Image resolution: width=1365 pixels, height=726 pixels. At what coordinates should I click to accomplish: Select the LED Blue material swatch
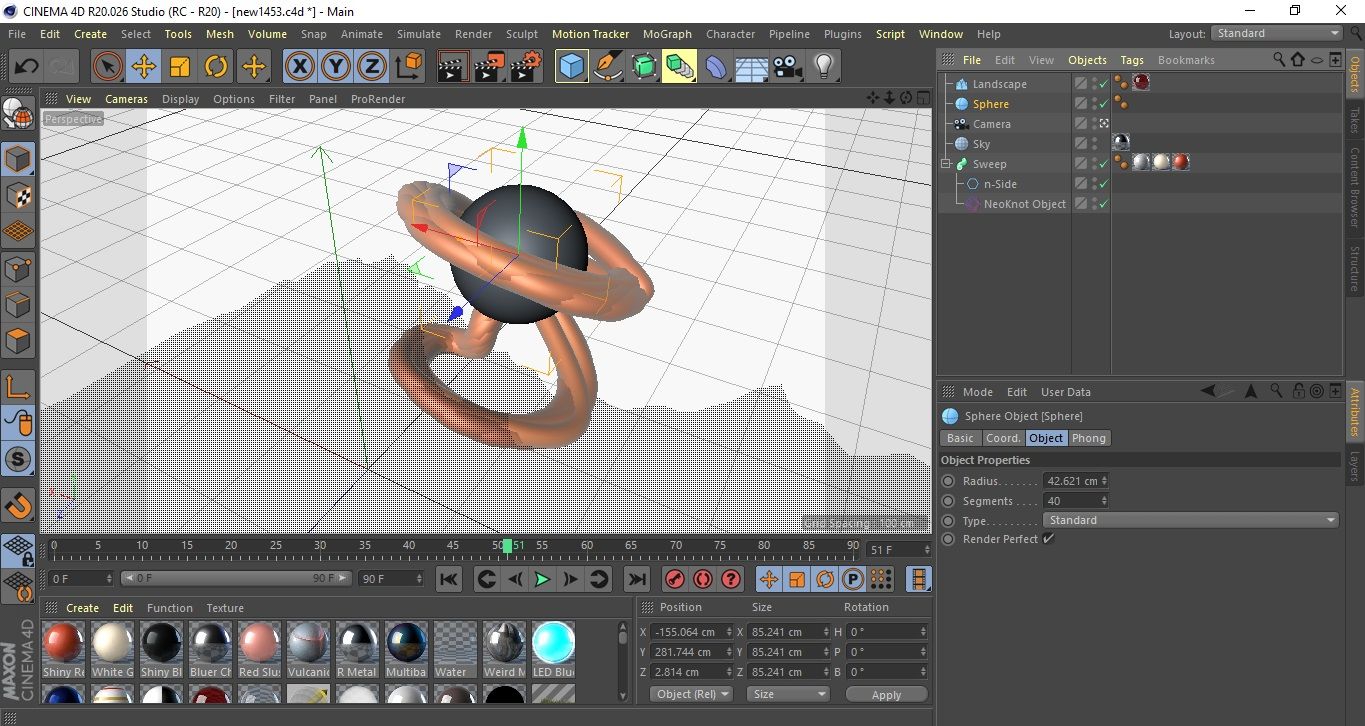[x=553, y=643]
